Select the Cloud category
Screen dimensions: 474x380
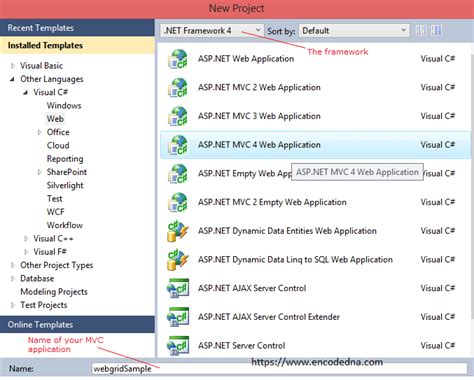click(58, 146)
